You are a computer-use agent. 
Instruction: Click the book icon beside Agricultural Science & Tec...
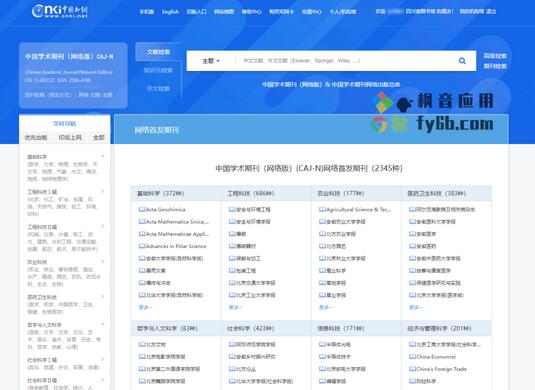[322, 210]
